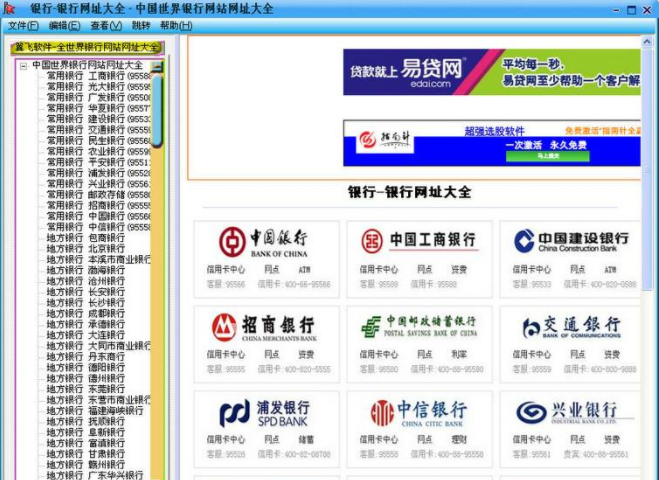Select tree item 常用银行 建设银行

click(x=98, y=119)
